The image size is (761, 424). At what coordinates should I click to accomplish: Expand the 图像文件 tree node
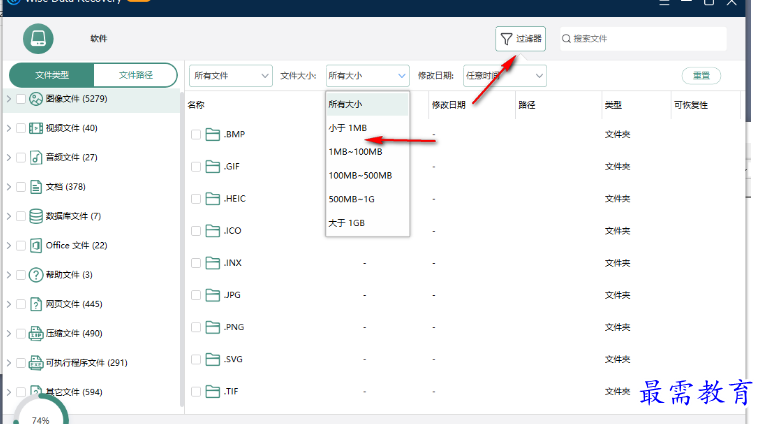(9, 99)
